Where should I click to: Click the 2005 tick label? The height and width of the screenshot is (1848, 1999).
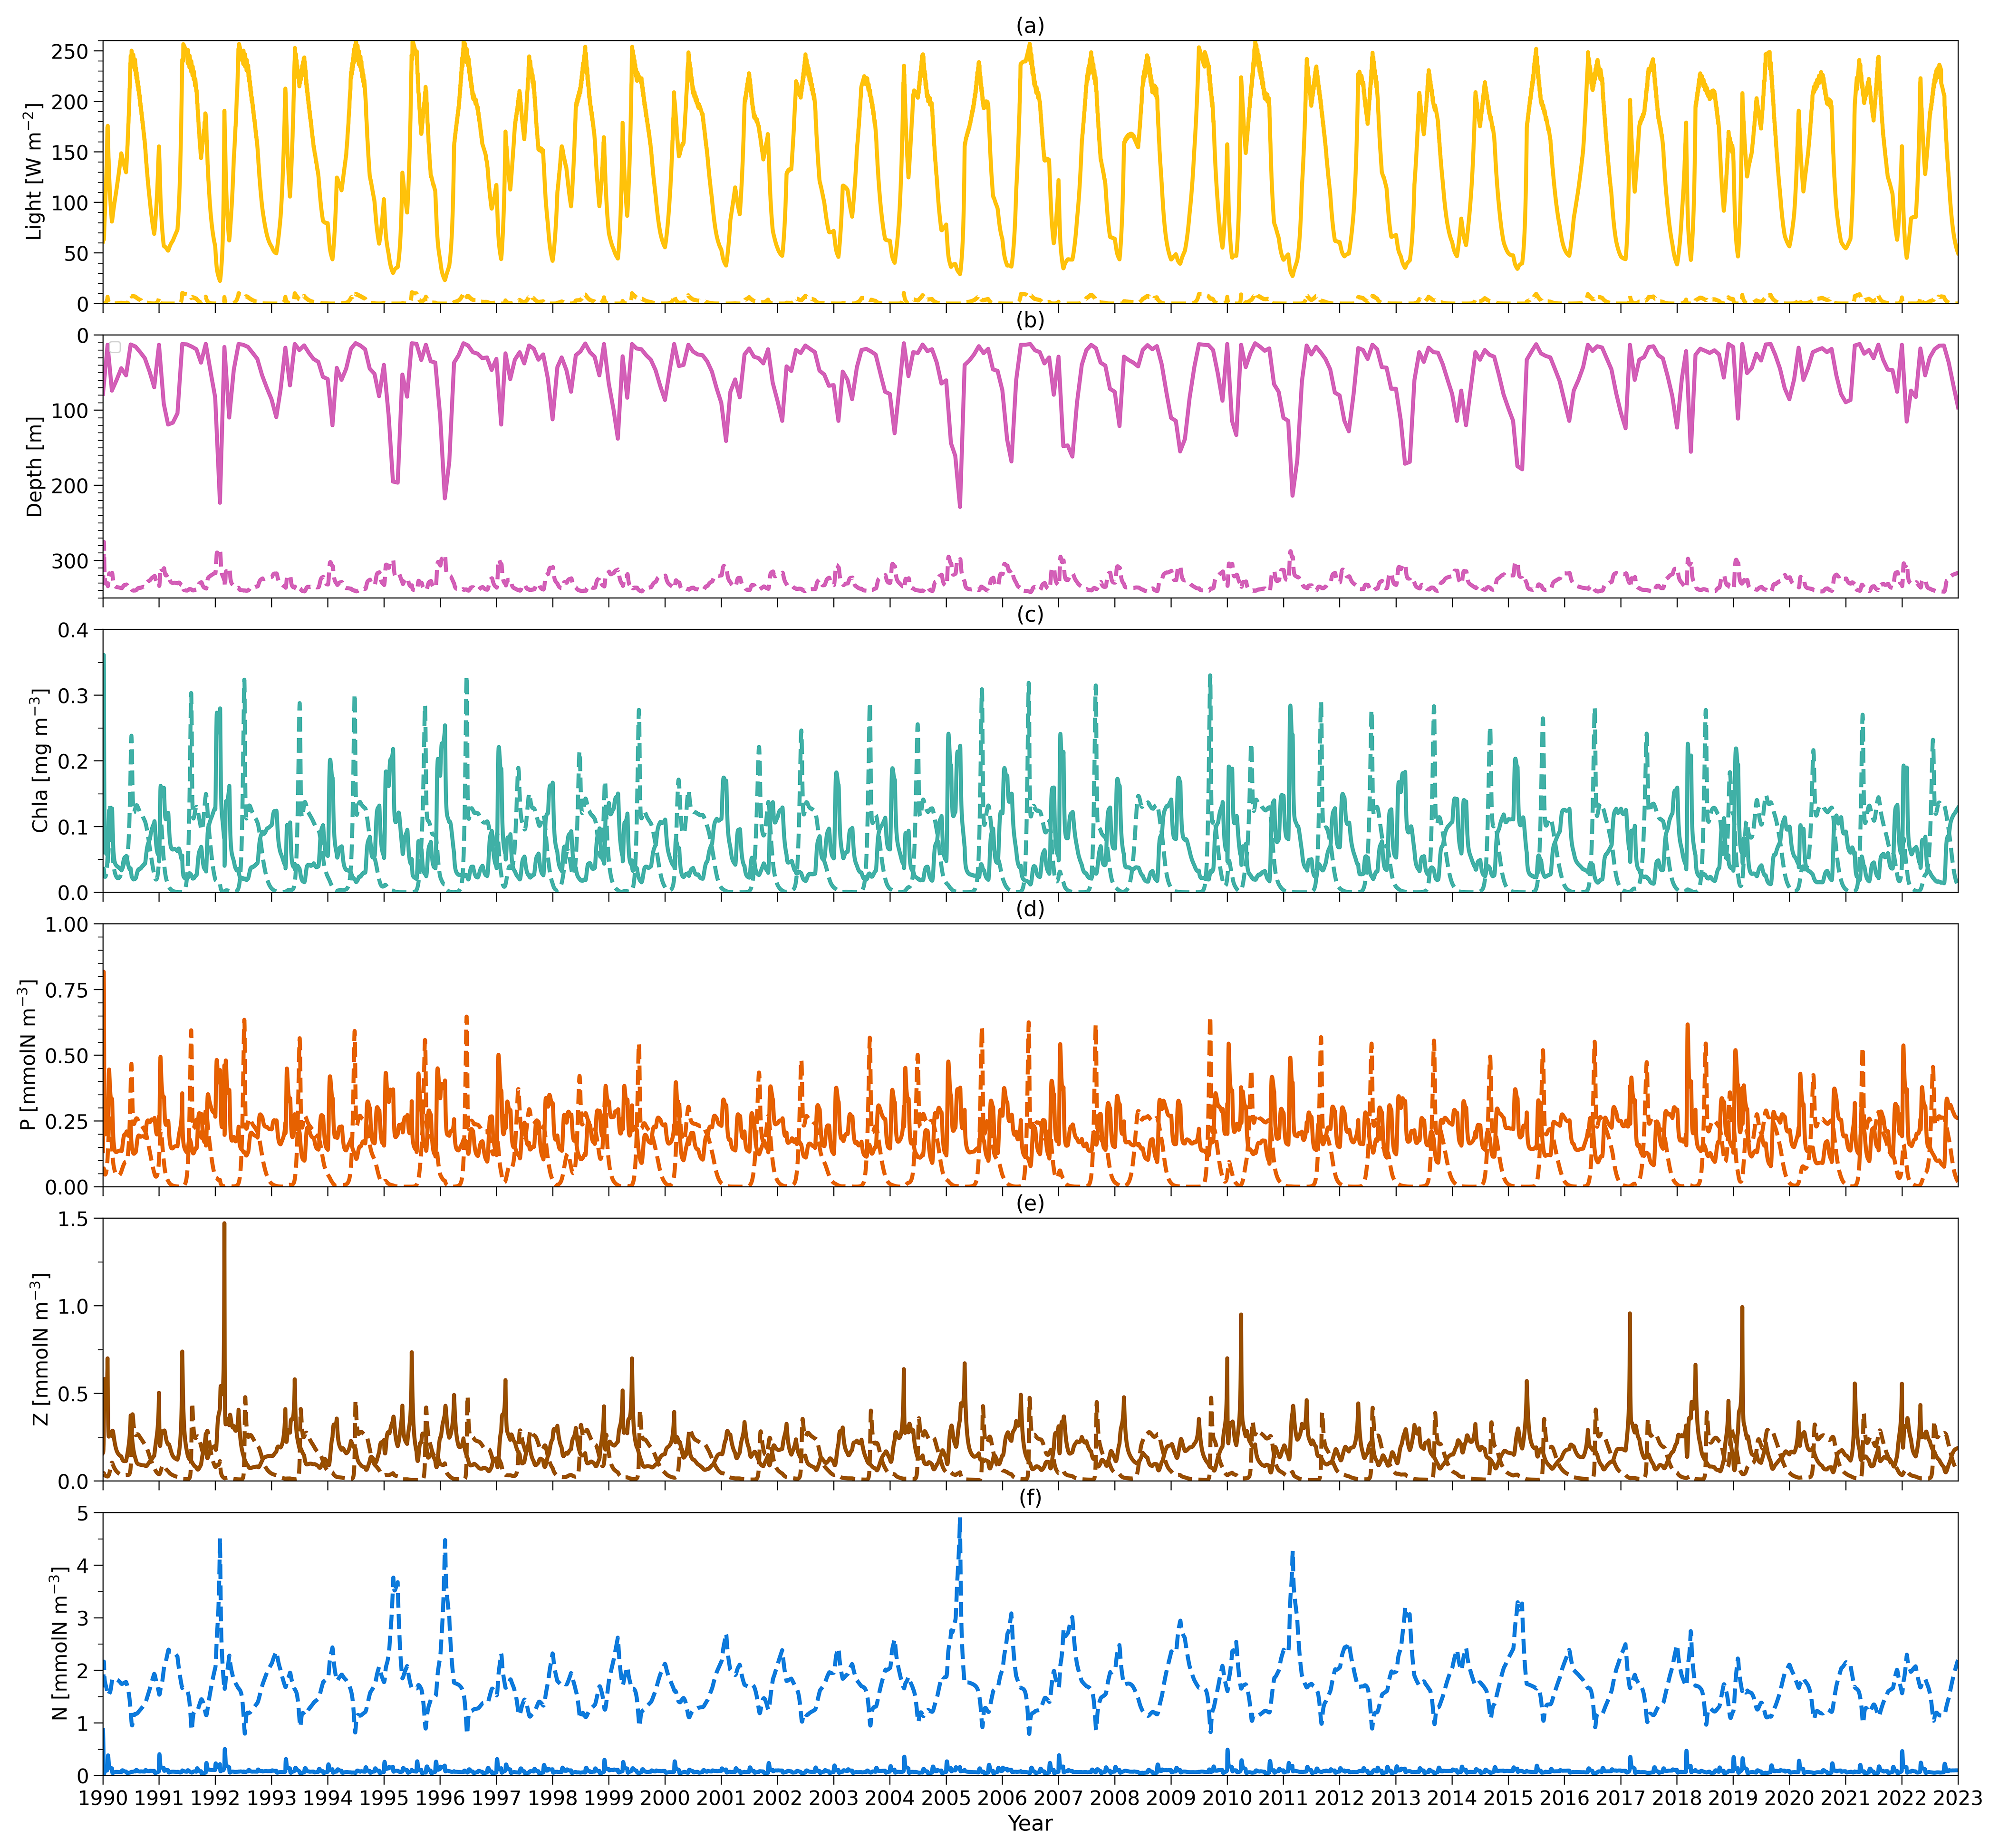click(945, 1797)
